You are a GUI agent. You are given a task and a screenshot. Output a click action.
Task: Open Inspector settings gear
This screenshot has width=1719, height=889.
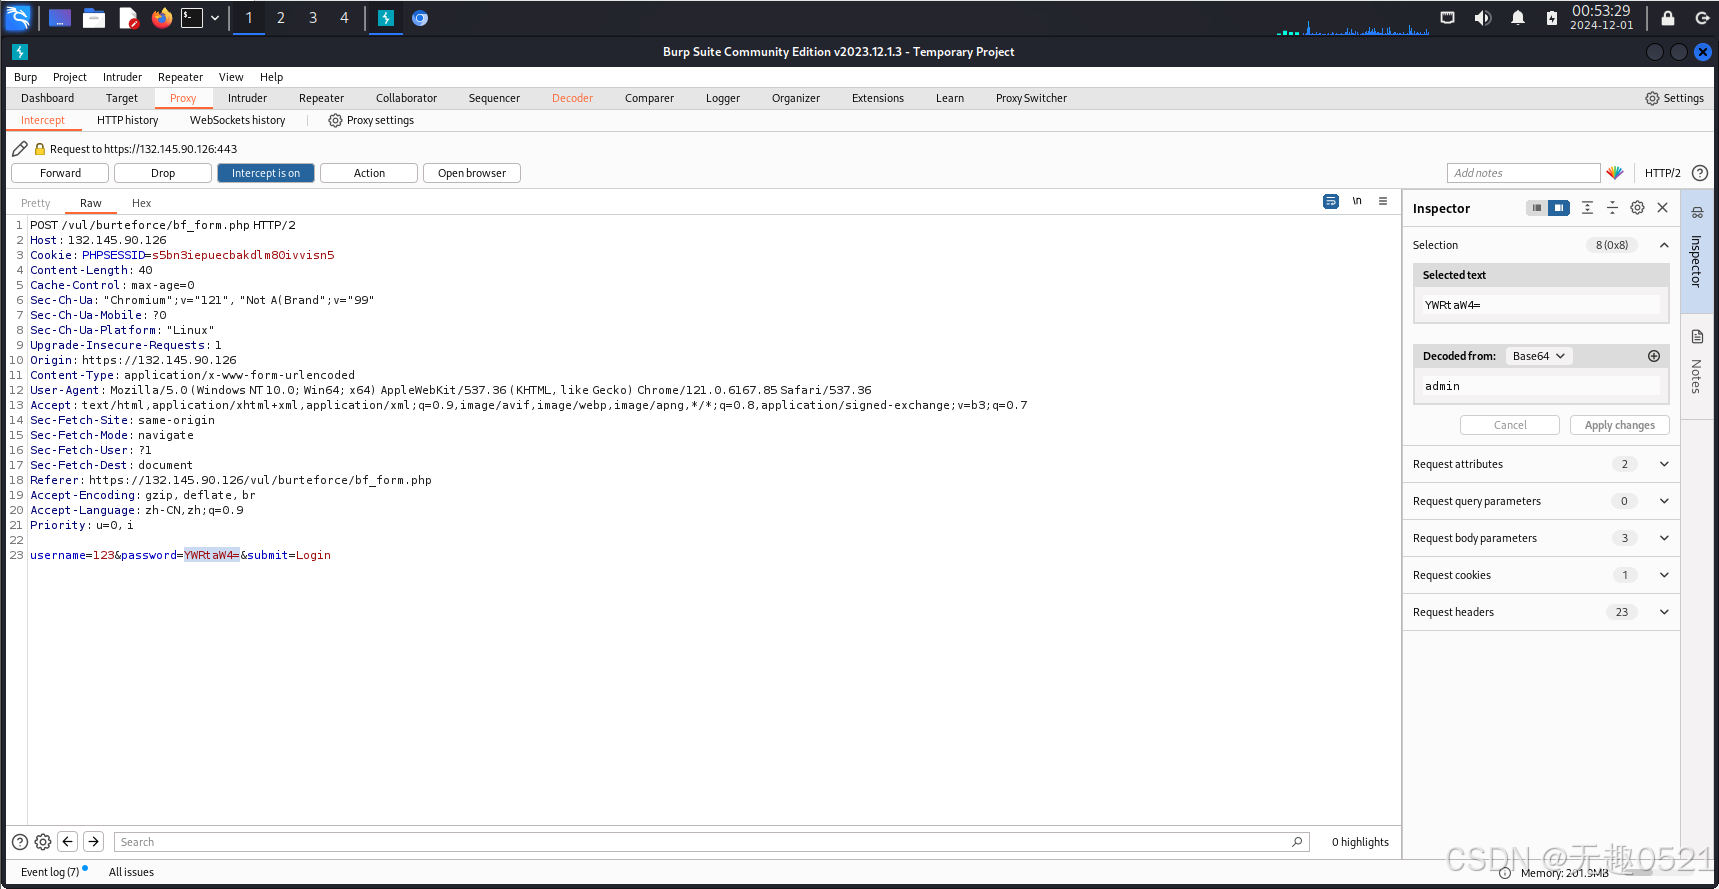tap(1637, 208)
